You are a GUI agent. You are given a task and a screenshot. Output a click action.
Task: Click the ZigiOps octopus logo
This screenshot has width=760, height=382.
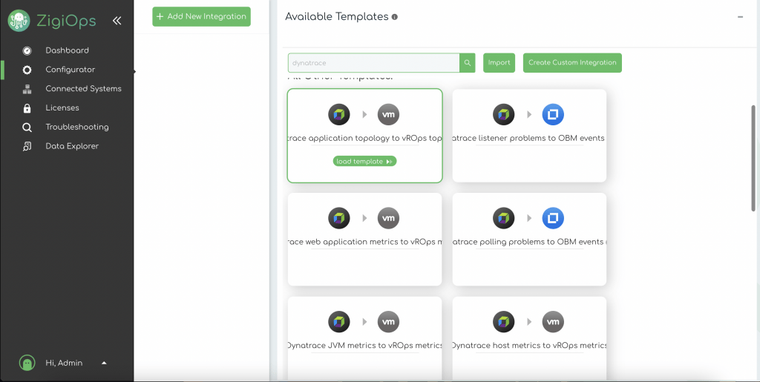(19, 21)
